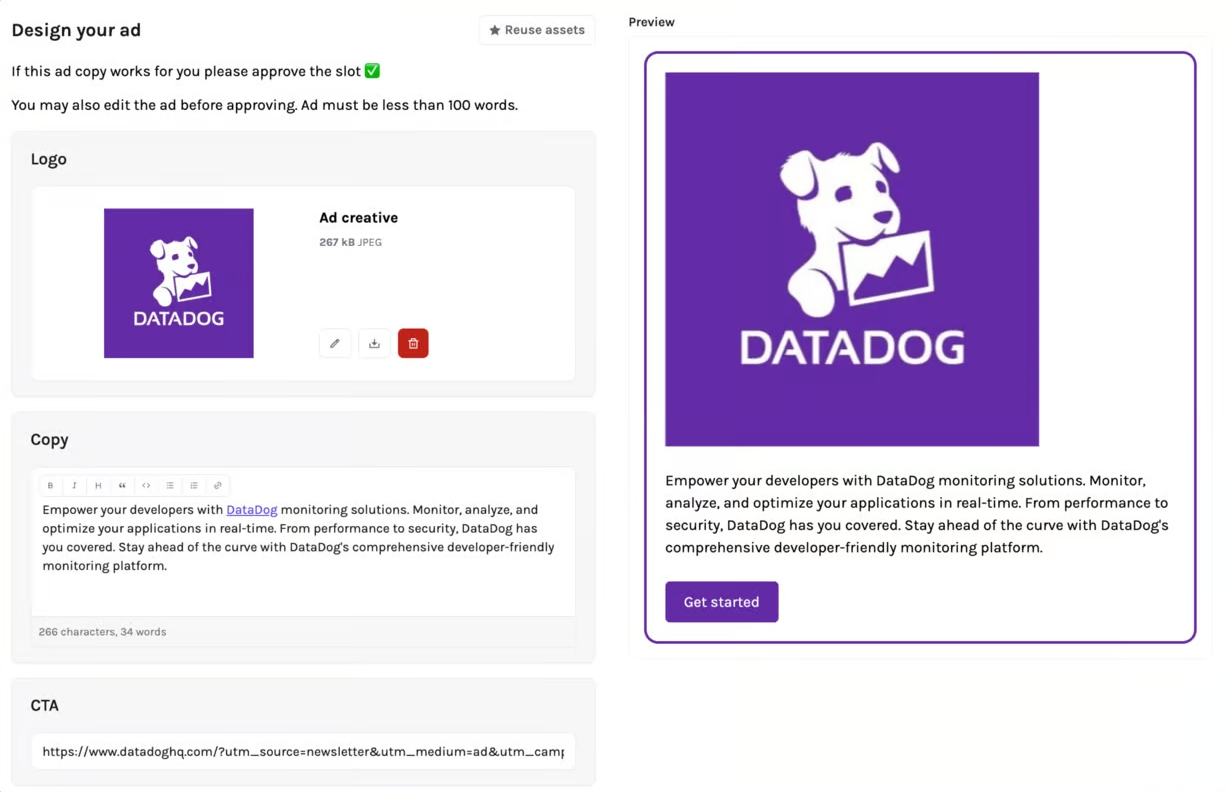Image resolution: width=1227 pixels, height=792 pixels.
Task: Click the preview ad copy paragraph
Action: (x=917, y=514)
